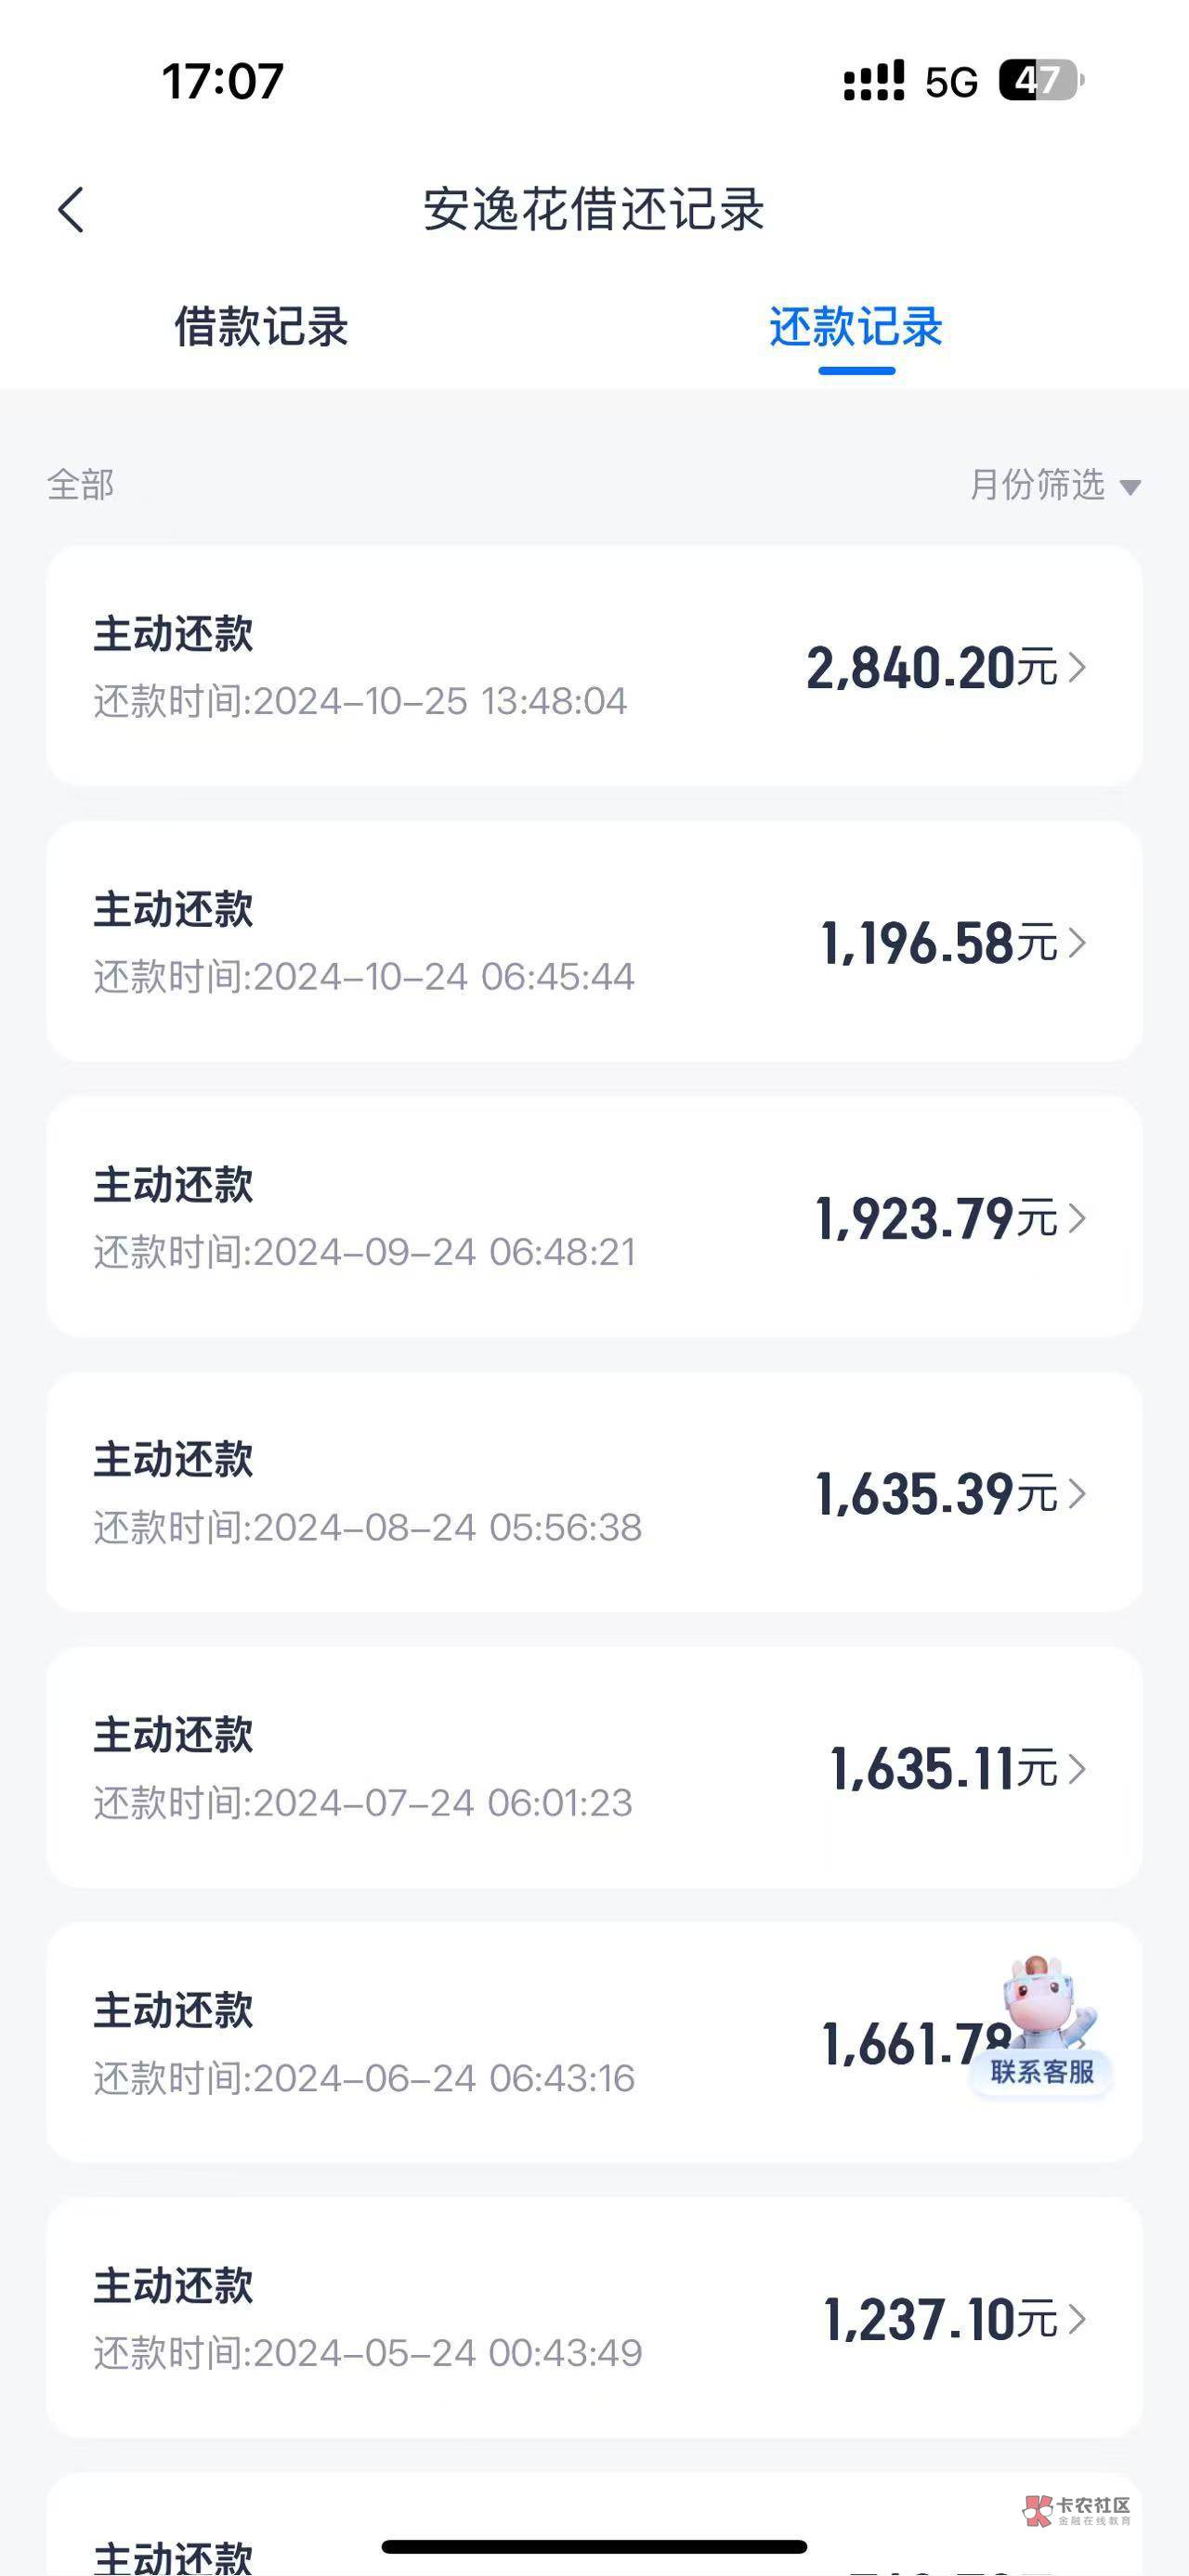Expand the 1,196.58元 repayment chevron
The height and width of the screenshot is (2576, 1189).
[1077, 943]
